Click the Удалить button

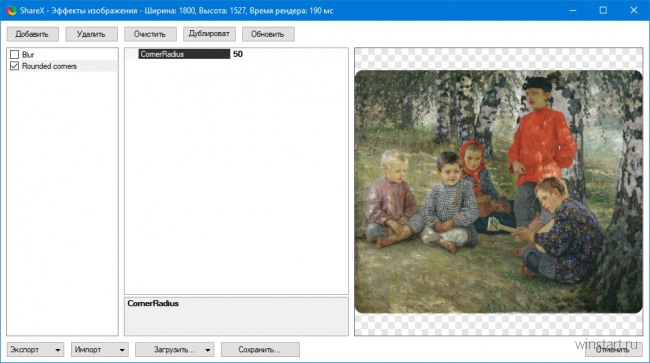pyautogui.click(x=91, y=34)
